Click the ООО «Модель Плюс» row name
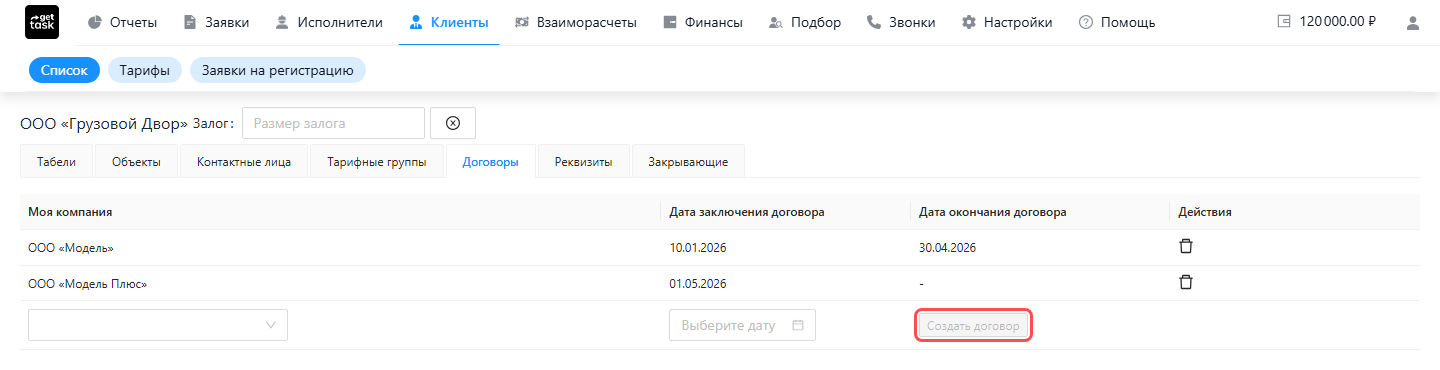This screenshot has height=370, width=1440. click(x=88, y=283)
